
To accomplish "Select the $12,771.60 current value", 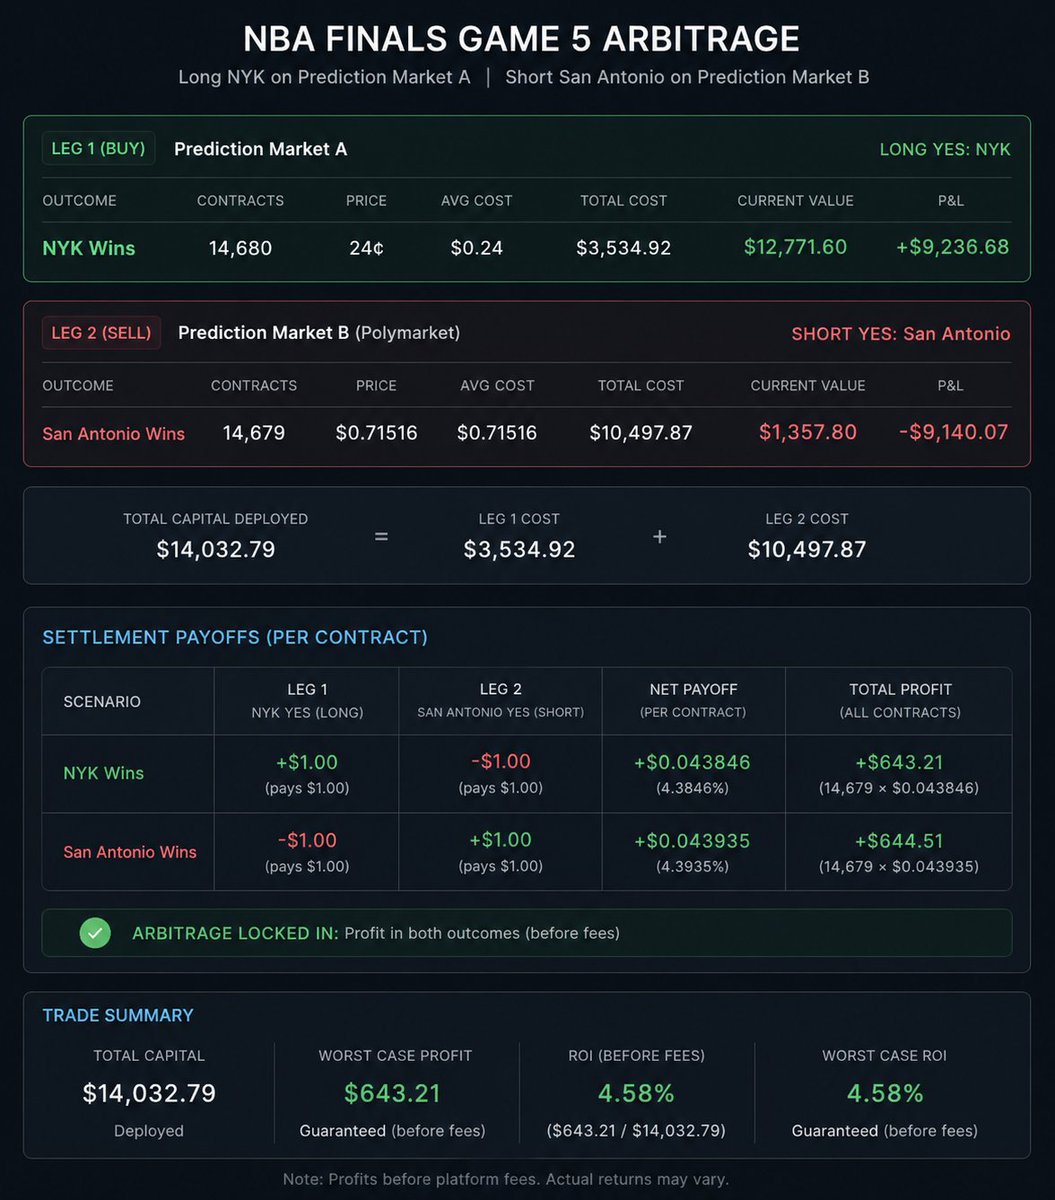I will click(x=796, y=247).
